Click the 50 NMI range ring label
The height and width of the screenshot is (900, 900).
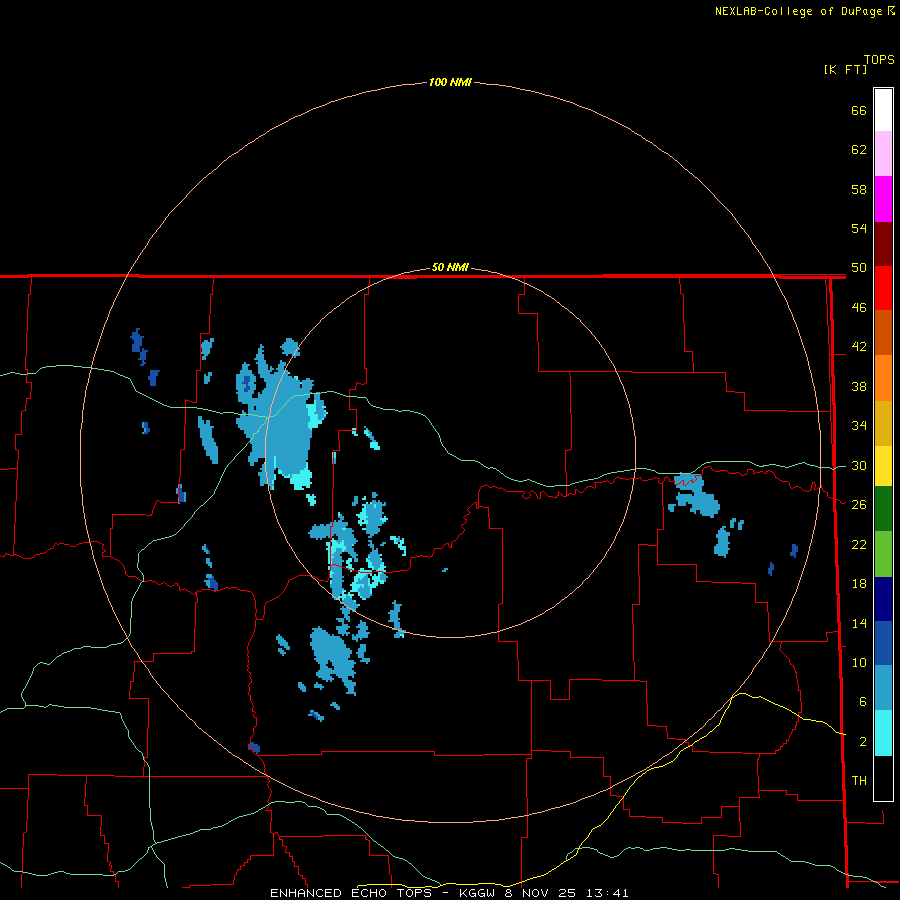click(x=450, y=267)
